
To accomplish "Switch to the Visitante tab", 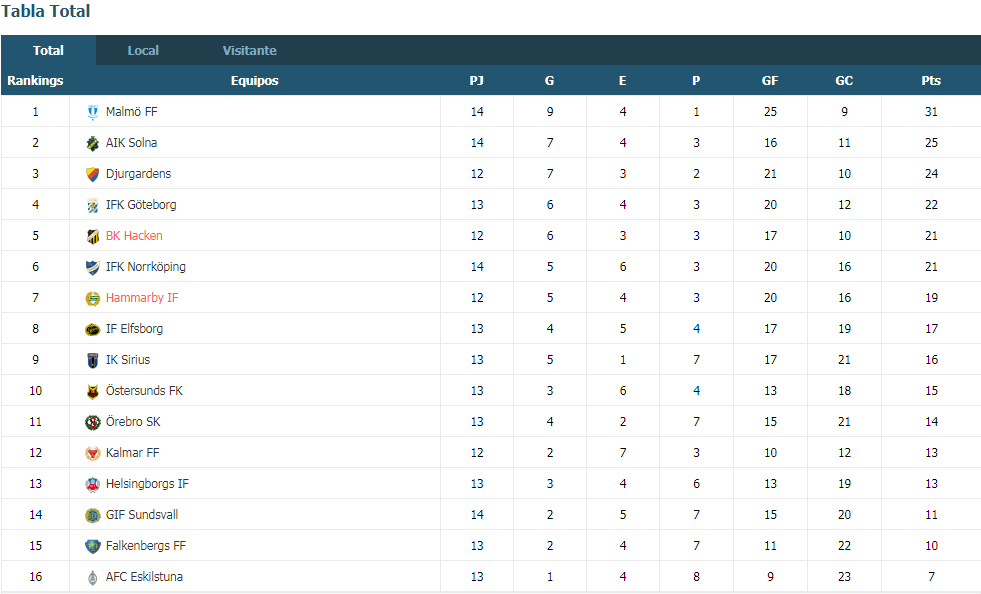I will [x=250, y=51].
